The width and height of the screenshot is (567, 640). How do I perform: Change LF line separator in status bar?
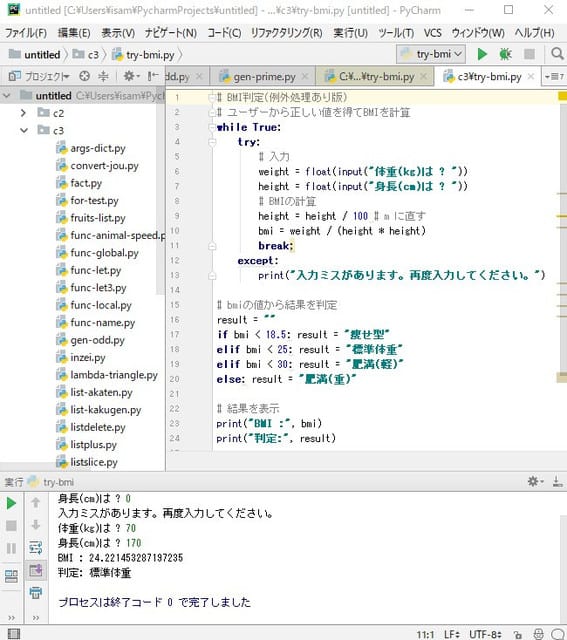point(451,634)
